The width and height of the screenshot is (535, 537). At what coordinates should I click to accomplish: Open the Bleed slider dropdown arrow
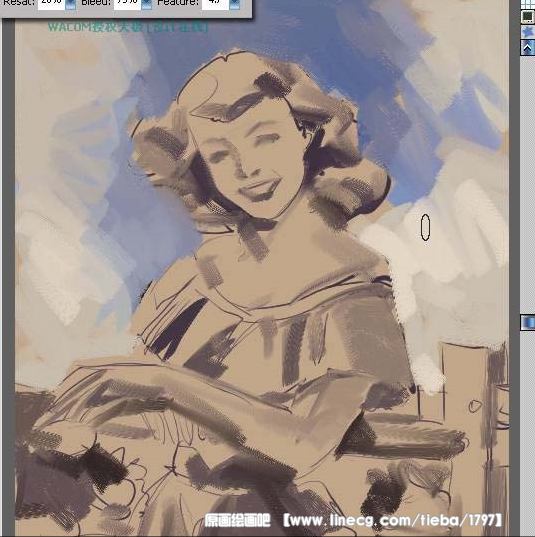pyautogui.click(x=146, y=4)
